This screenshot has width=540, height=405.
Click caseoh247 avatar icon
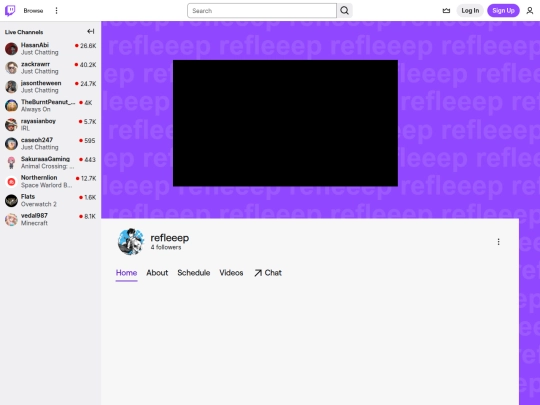(11, 144)
